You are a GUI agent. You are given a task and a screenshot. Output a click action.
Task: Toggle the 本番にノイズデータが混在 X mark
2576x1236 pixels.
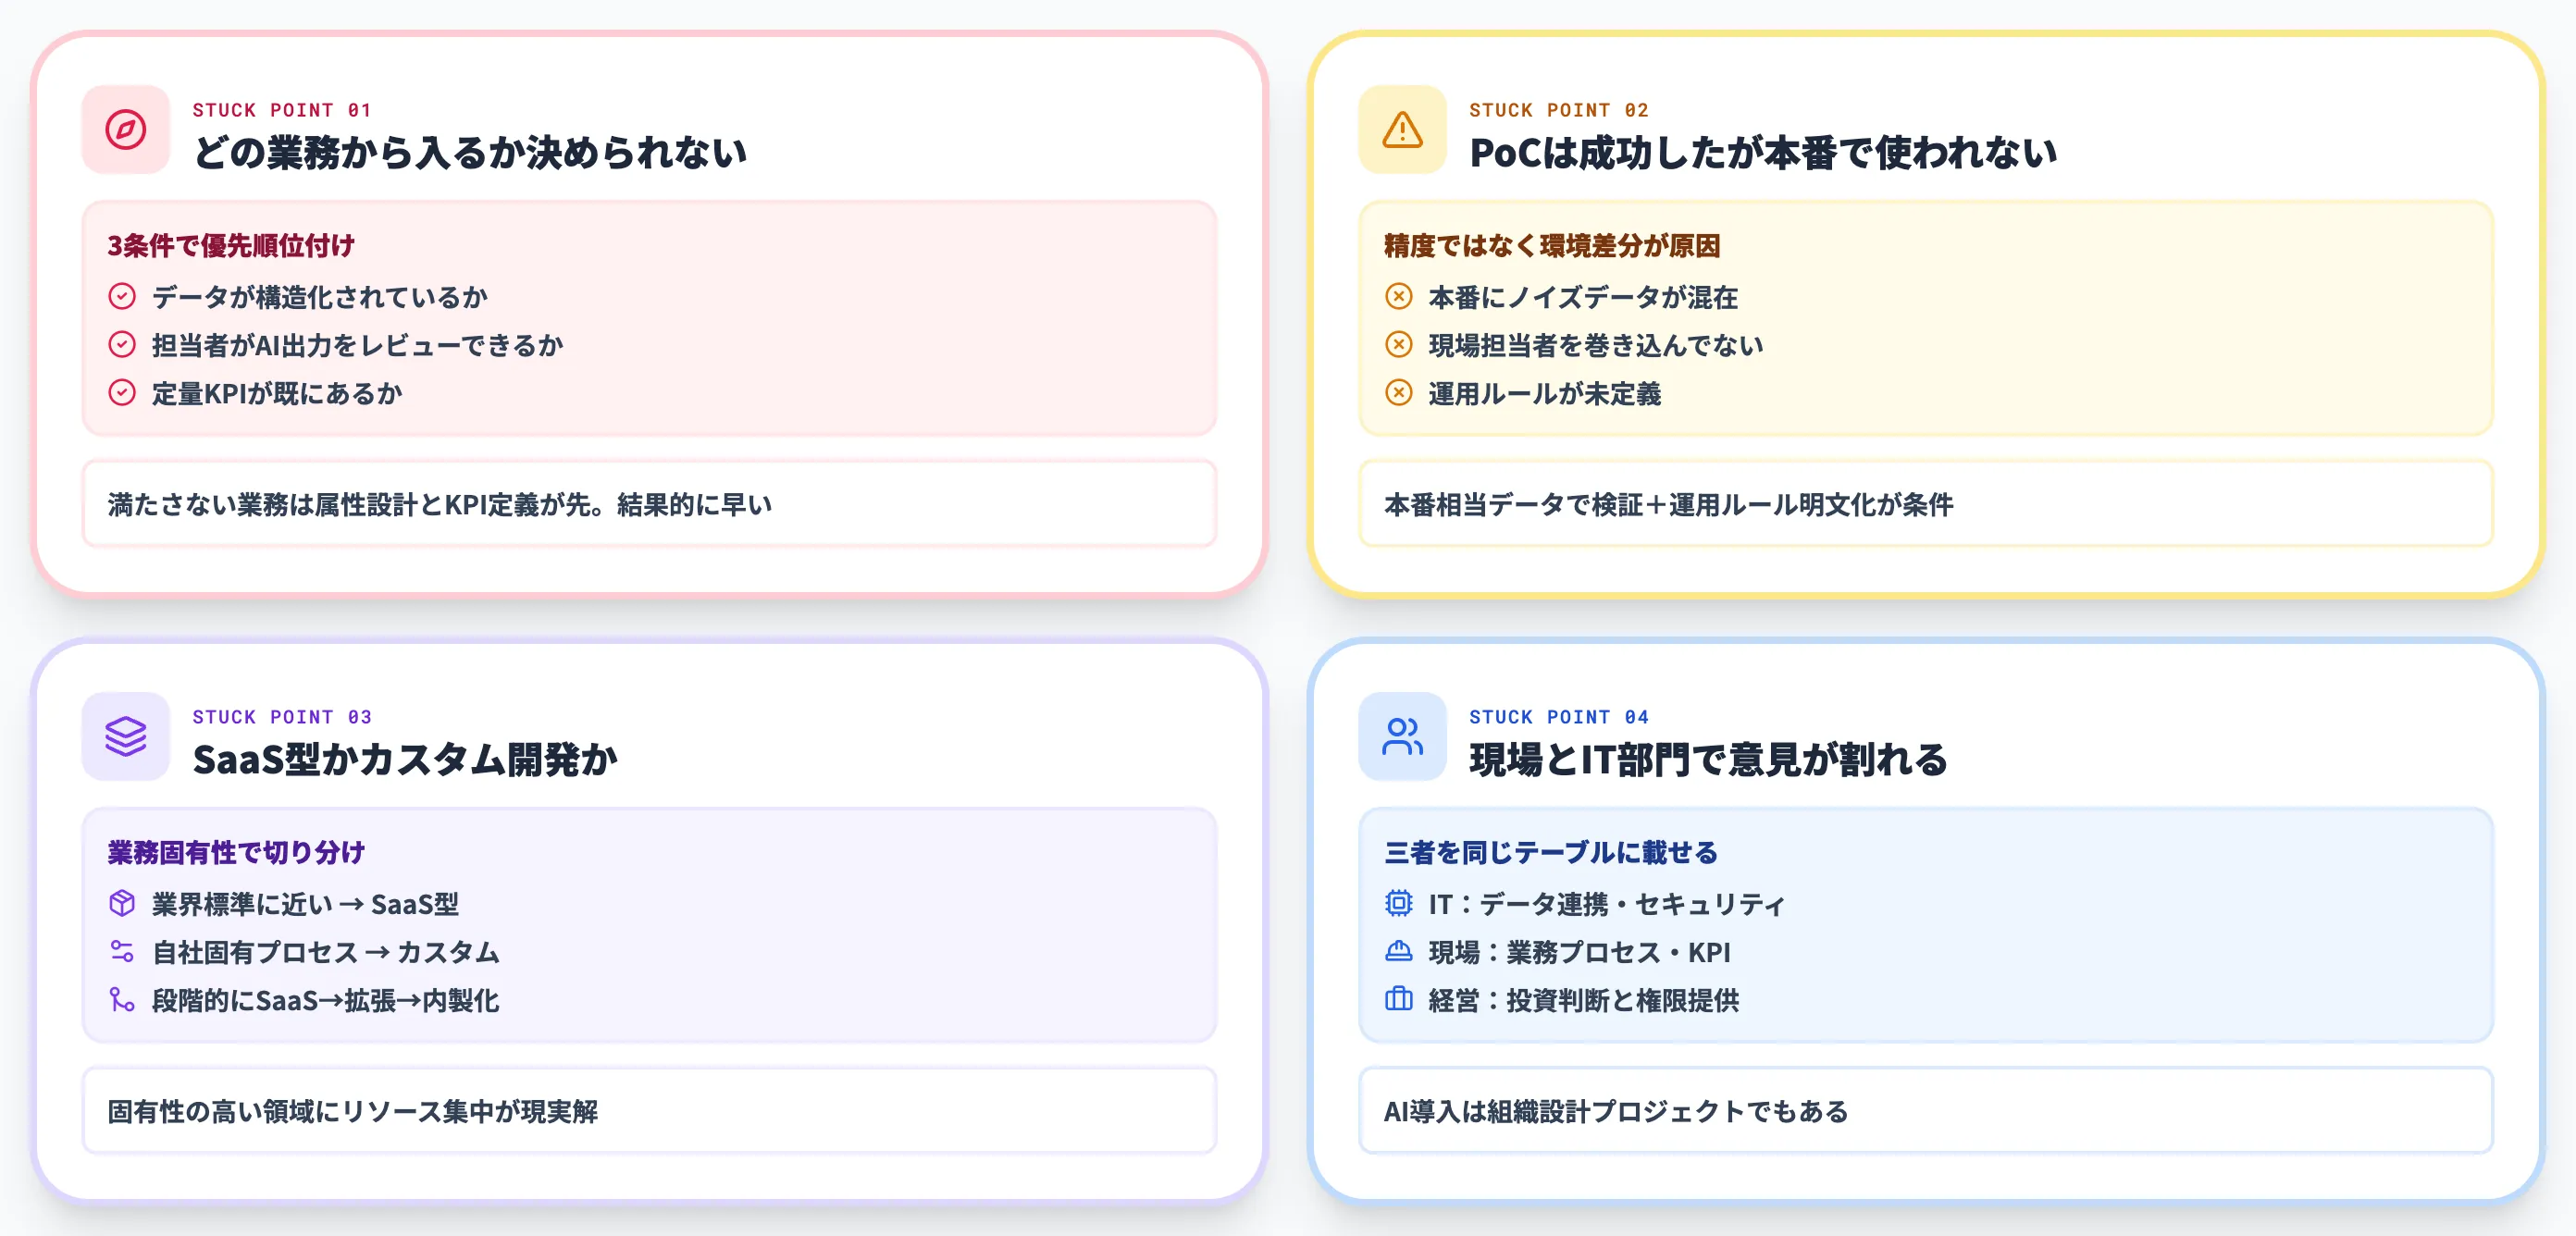(1398, 296)
